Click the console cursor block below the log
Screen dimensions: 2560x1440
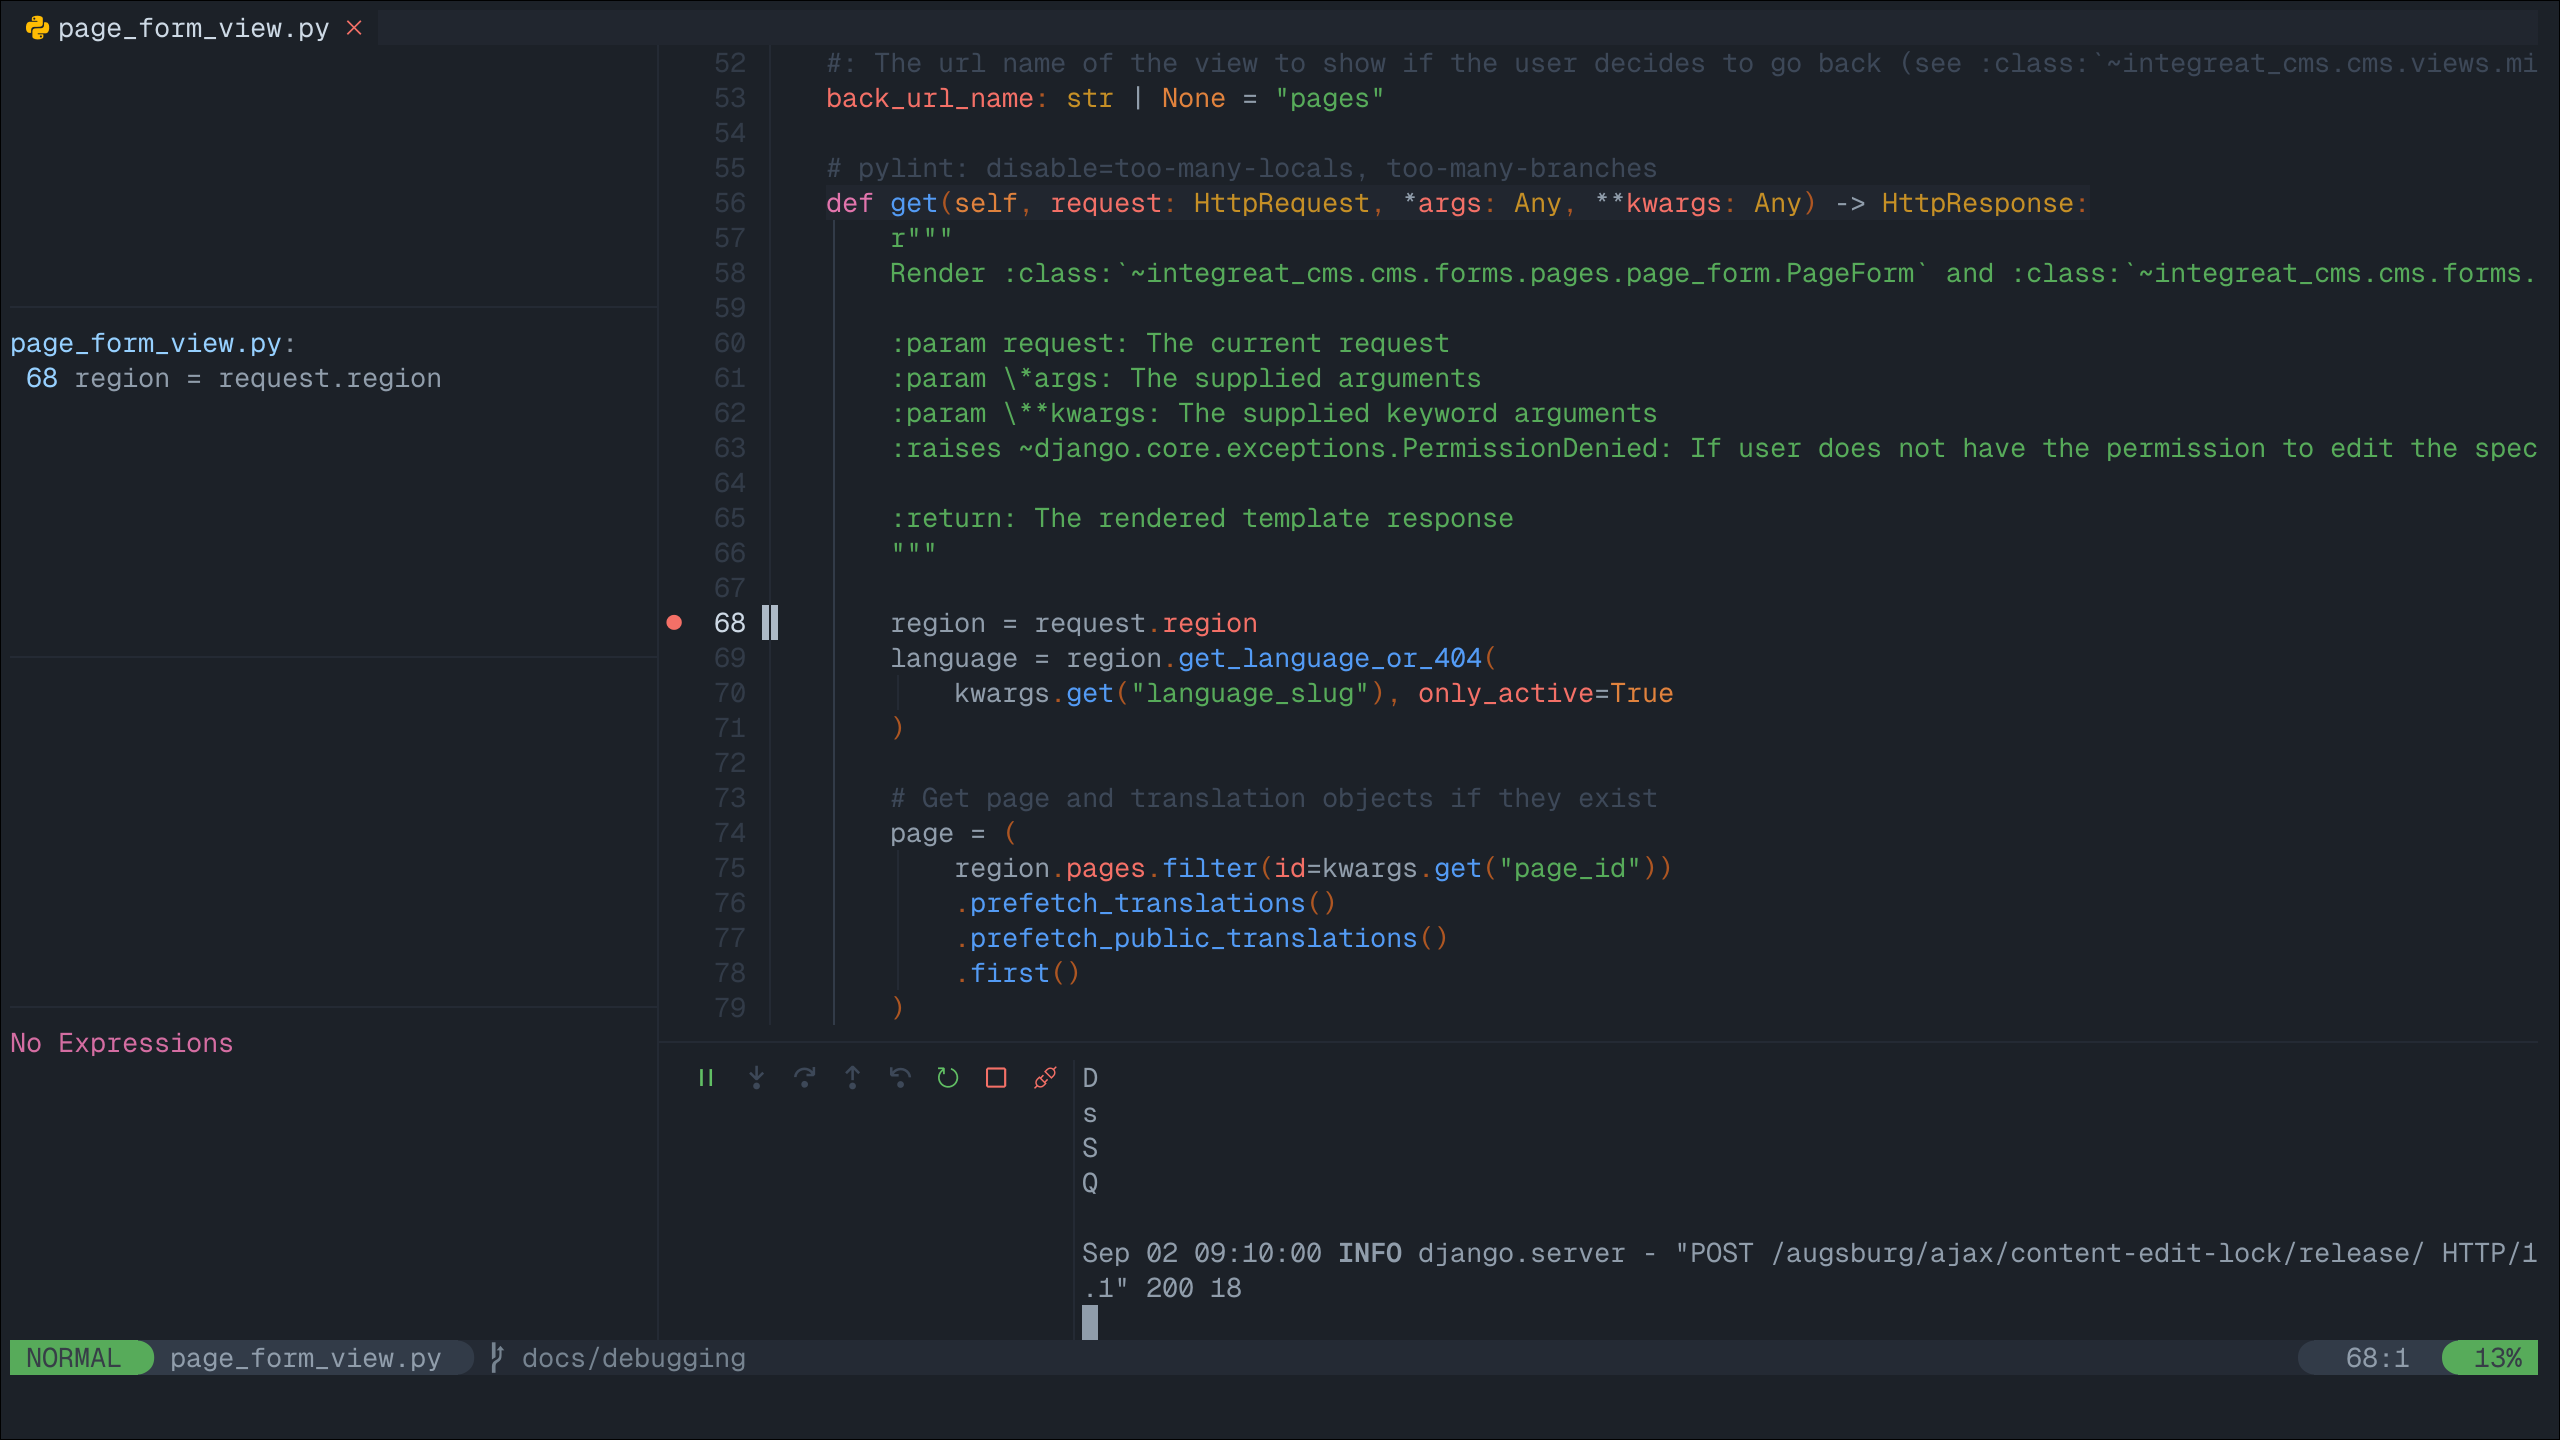click(1090, 1323)
